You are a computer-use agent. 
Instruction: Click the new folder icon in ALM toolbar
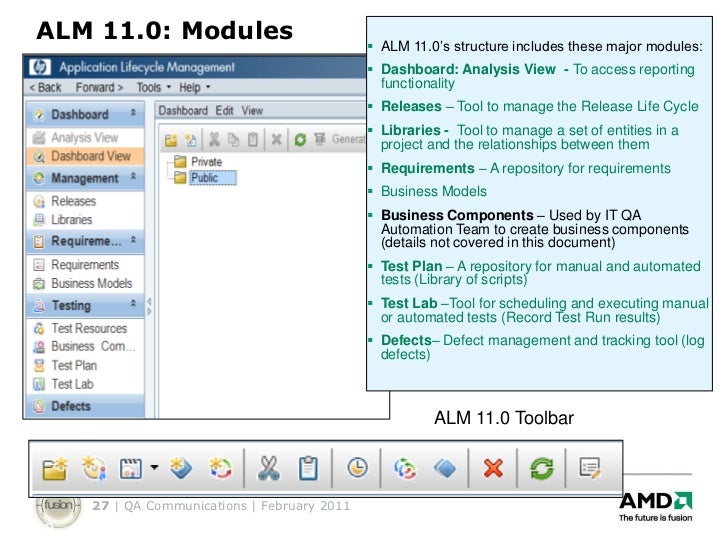pos(54,468)
